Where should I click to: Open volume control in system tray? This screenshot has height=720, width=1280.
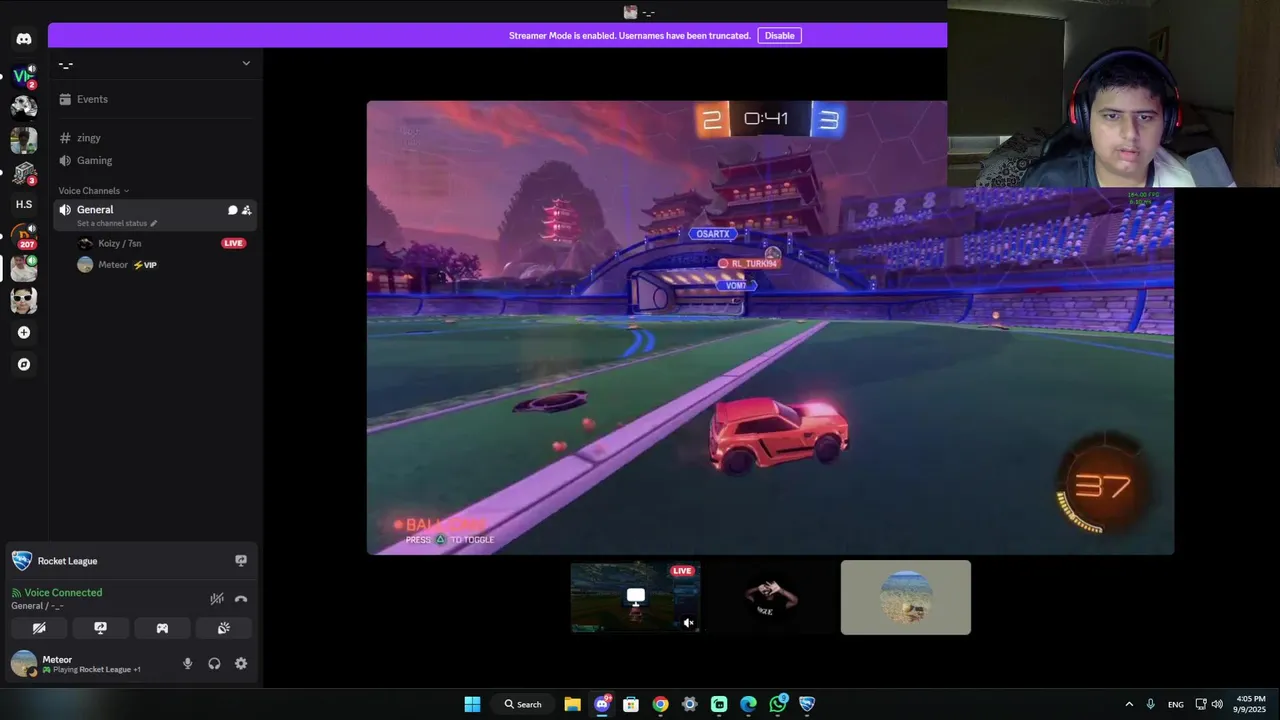pyautogui.click(x=1217, y=704)
